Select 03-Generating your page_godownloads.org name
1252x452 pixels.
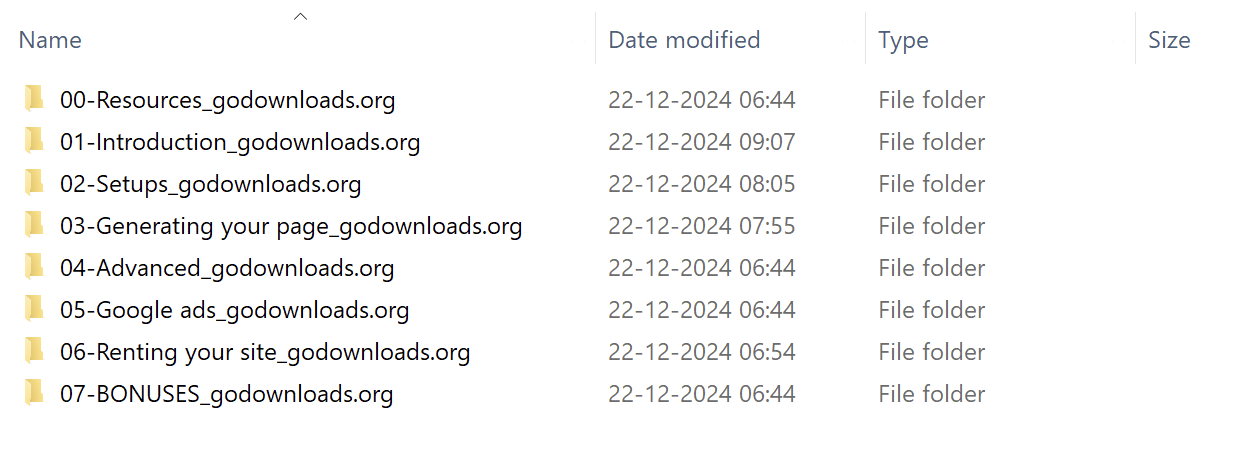click(291, 226)
